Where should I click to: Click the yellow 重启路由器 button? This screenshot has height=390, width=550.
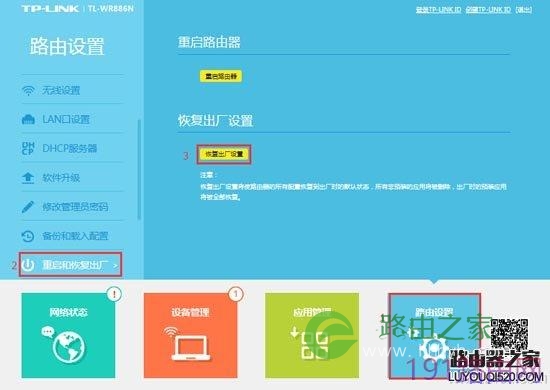pyautogui.click(x=221, y=76)
